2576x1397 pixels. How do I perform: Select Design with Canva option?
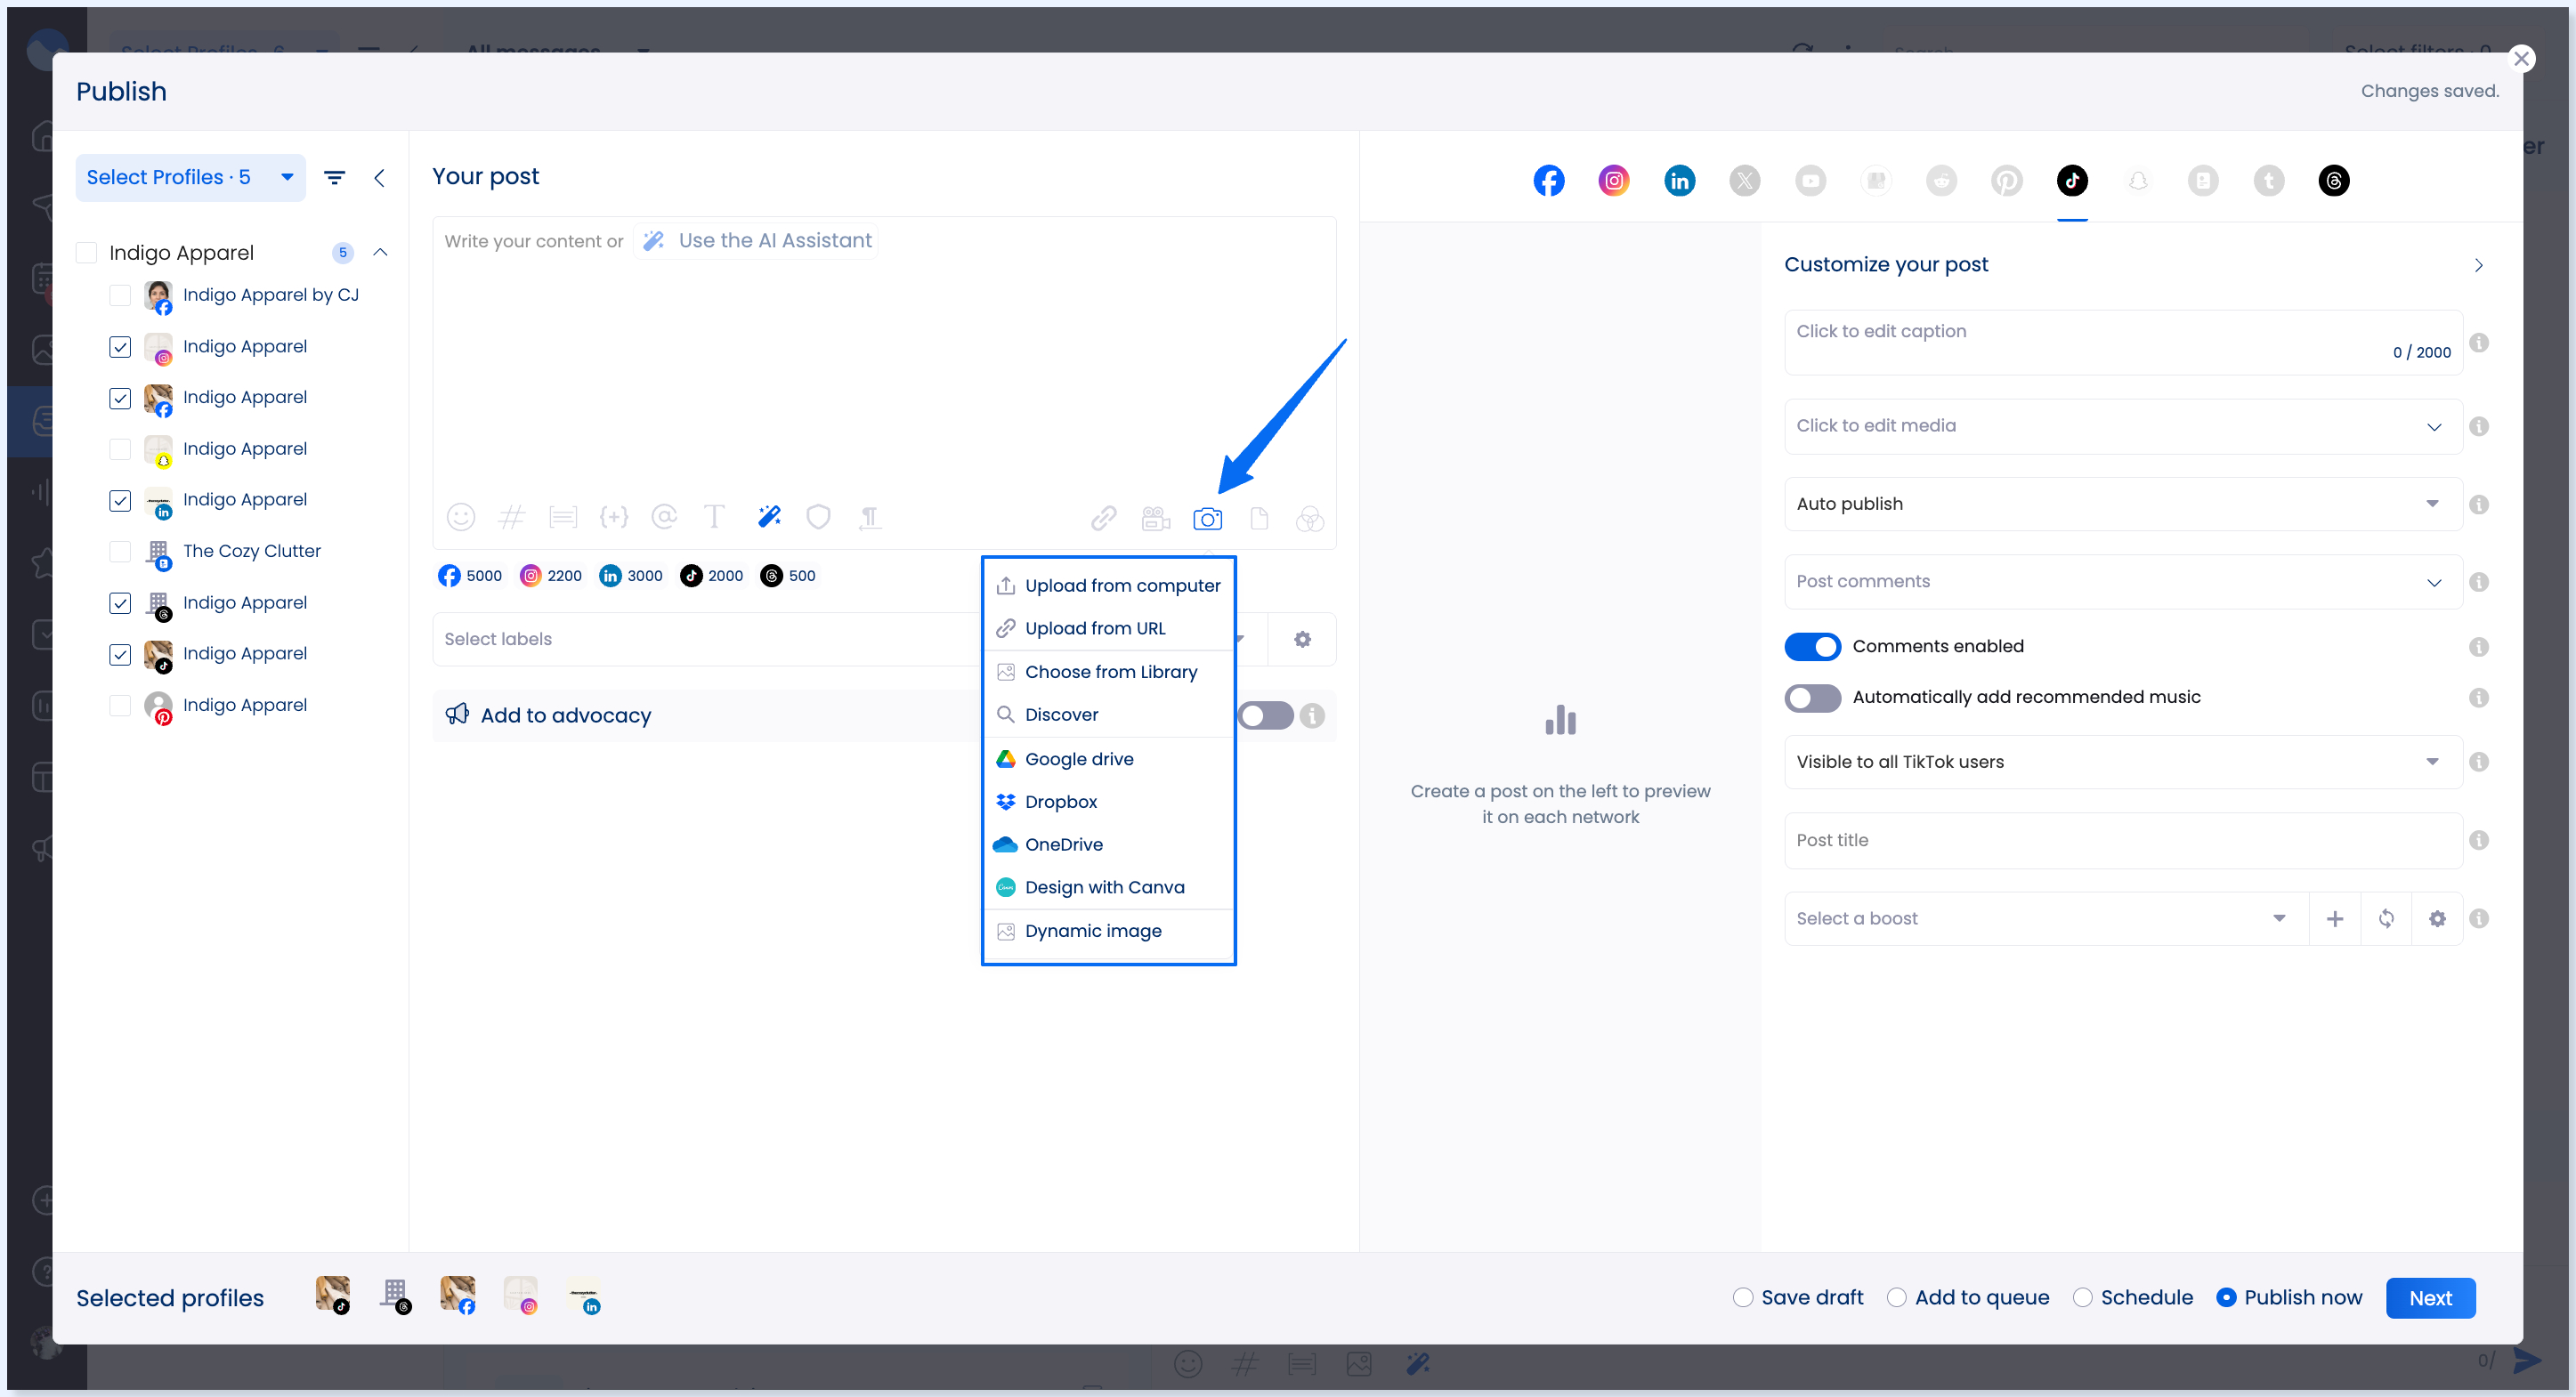[x=1104, y=888]
